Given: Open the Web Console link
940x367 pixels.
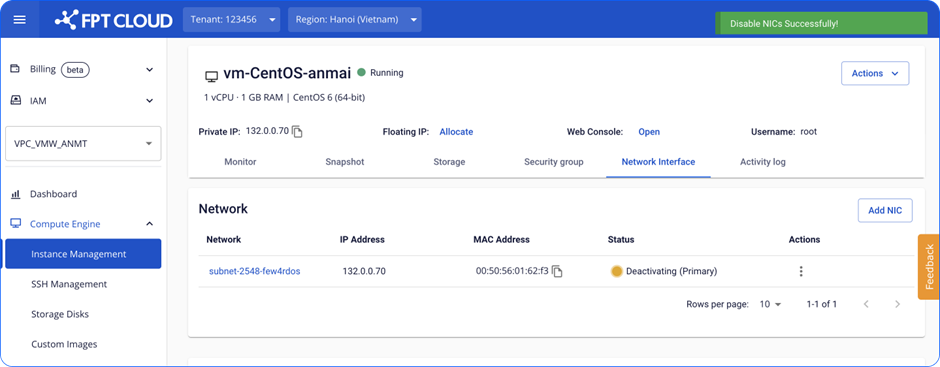Looking at the screenshot, I should 649,131.
